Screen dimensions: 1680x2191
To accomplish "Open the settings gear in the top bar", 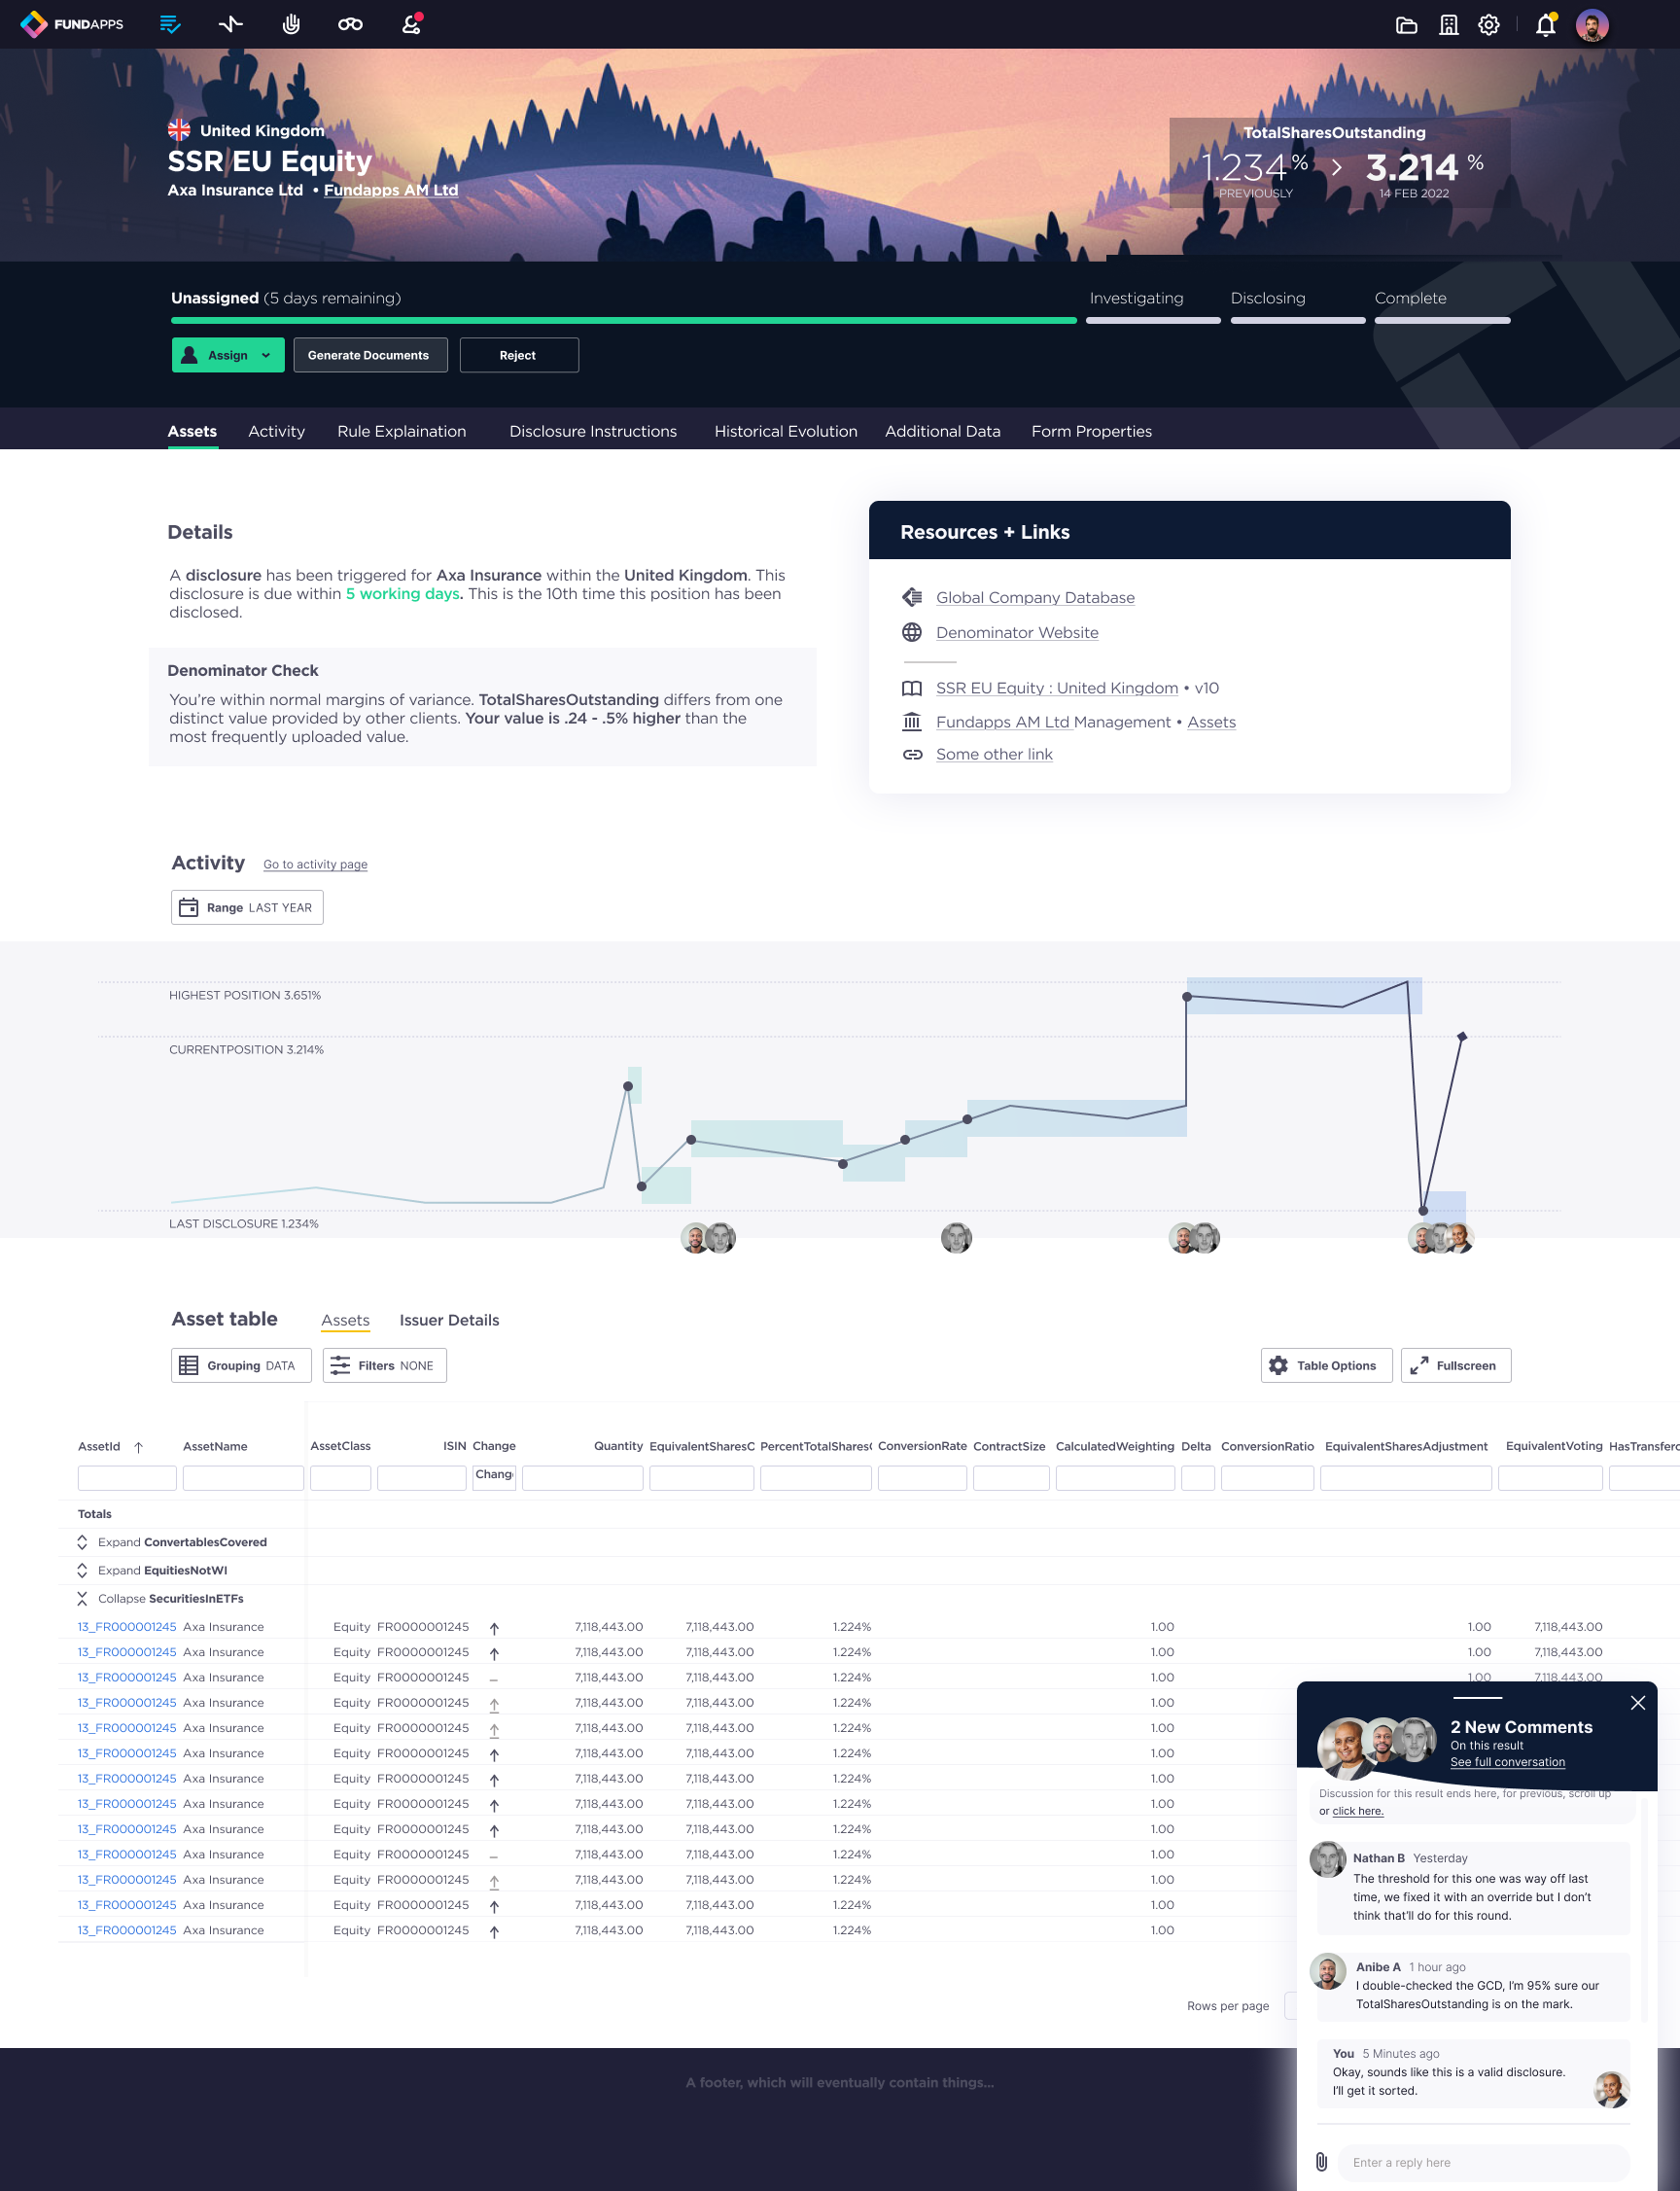I will [x=1489, y=25].
